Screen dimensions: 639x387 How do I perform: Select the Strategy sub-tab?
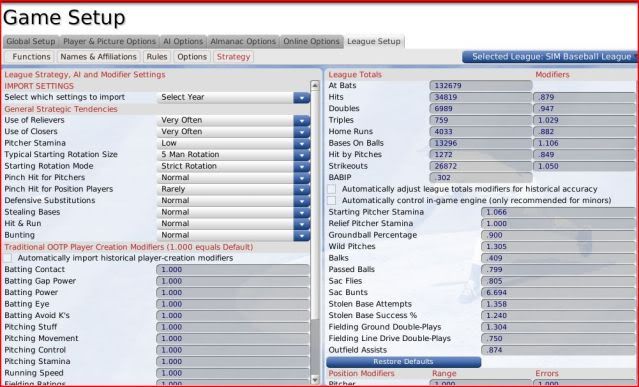coord(233,57)
